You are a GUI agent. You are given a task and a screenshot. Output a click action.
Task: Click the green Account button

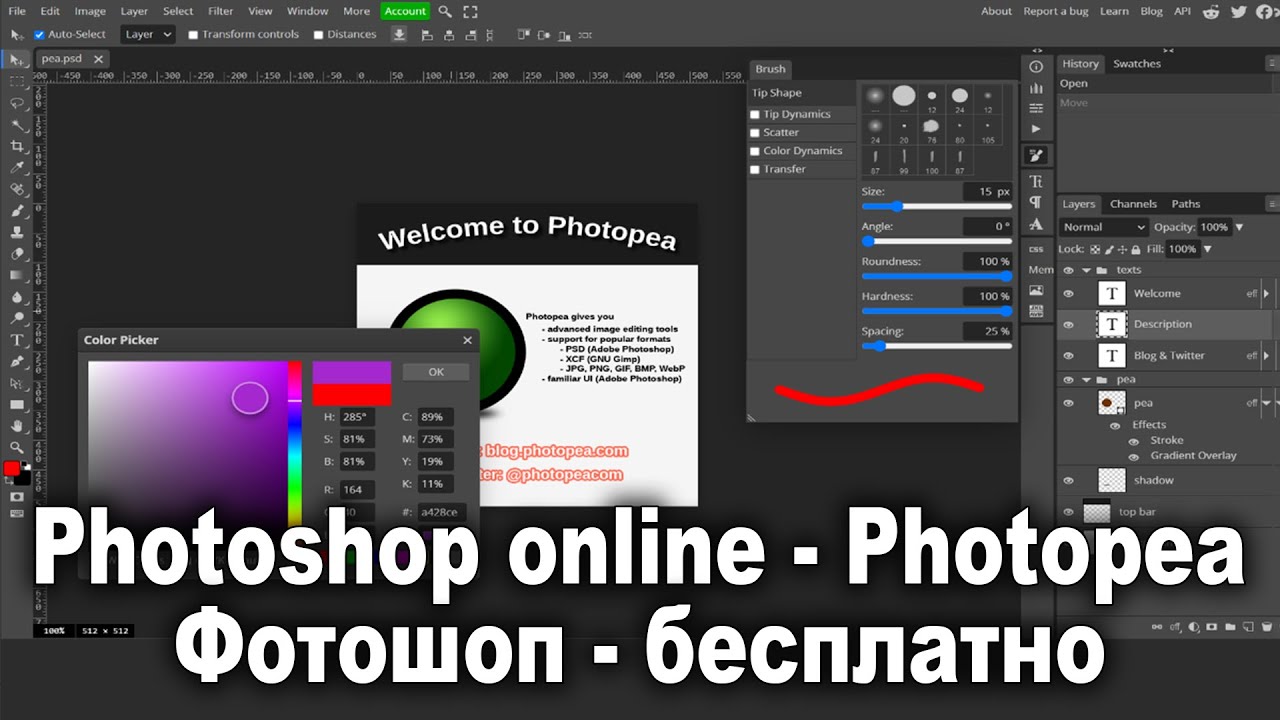pyautogui.click(x=405, y=11)
